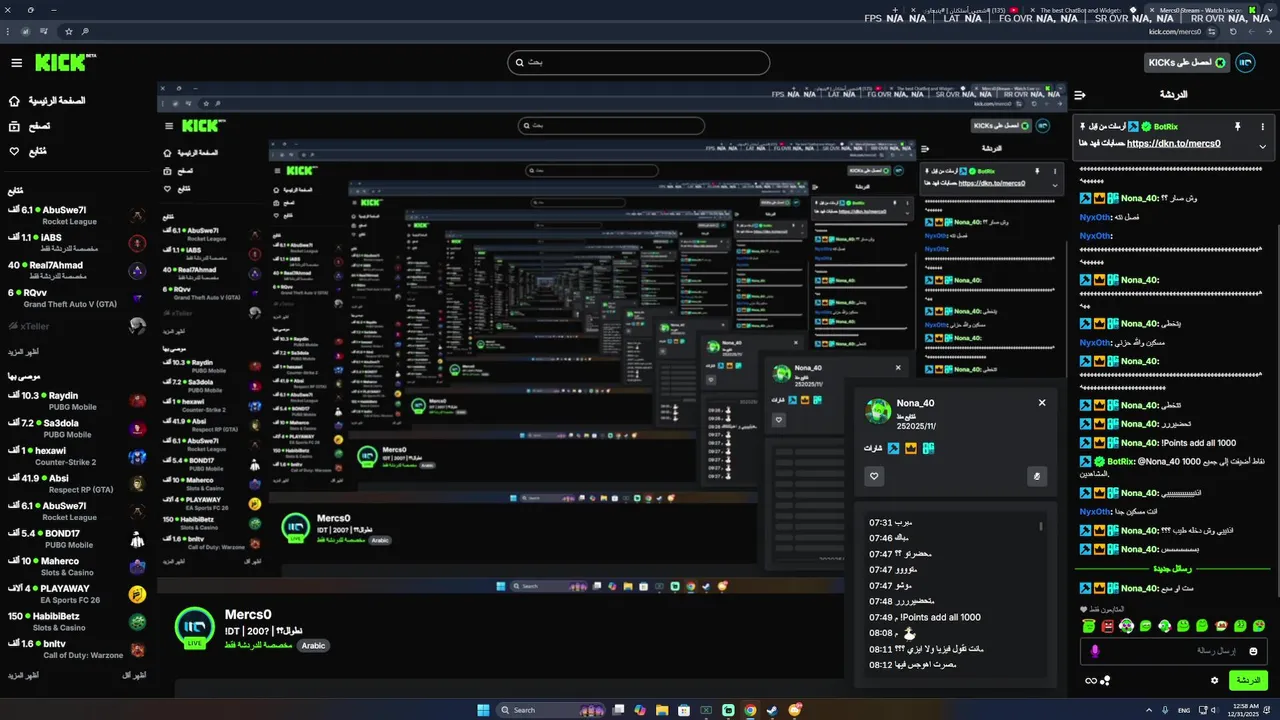The image size is (1280, 720).
Task: Switch to The best ChatBot and Widgets tab
Action: (1086, 10)
